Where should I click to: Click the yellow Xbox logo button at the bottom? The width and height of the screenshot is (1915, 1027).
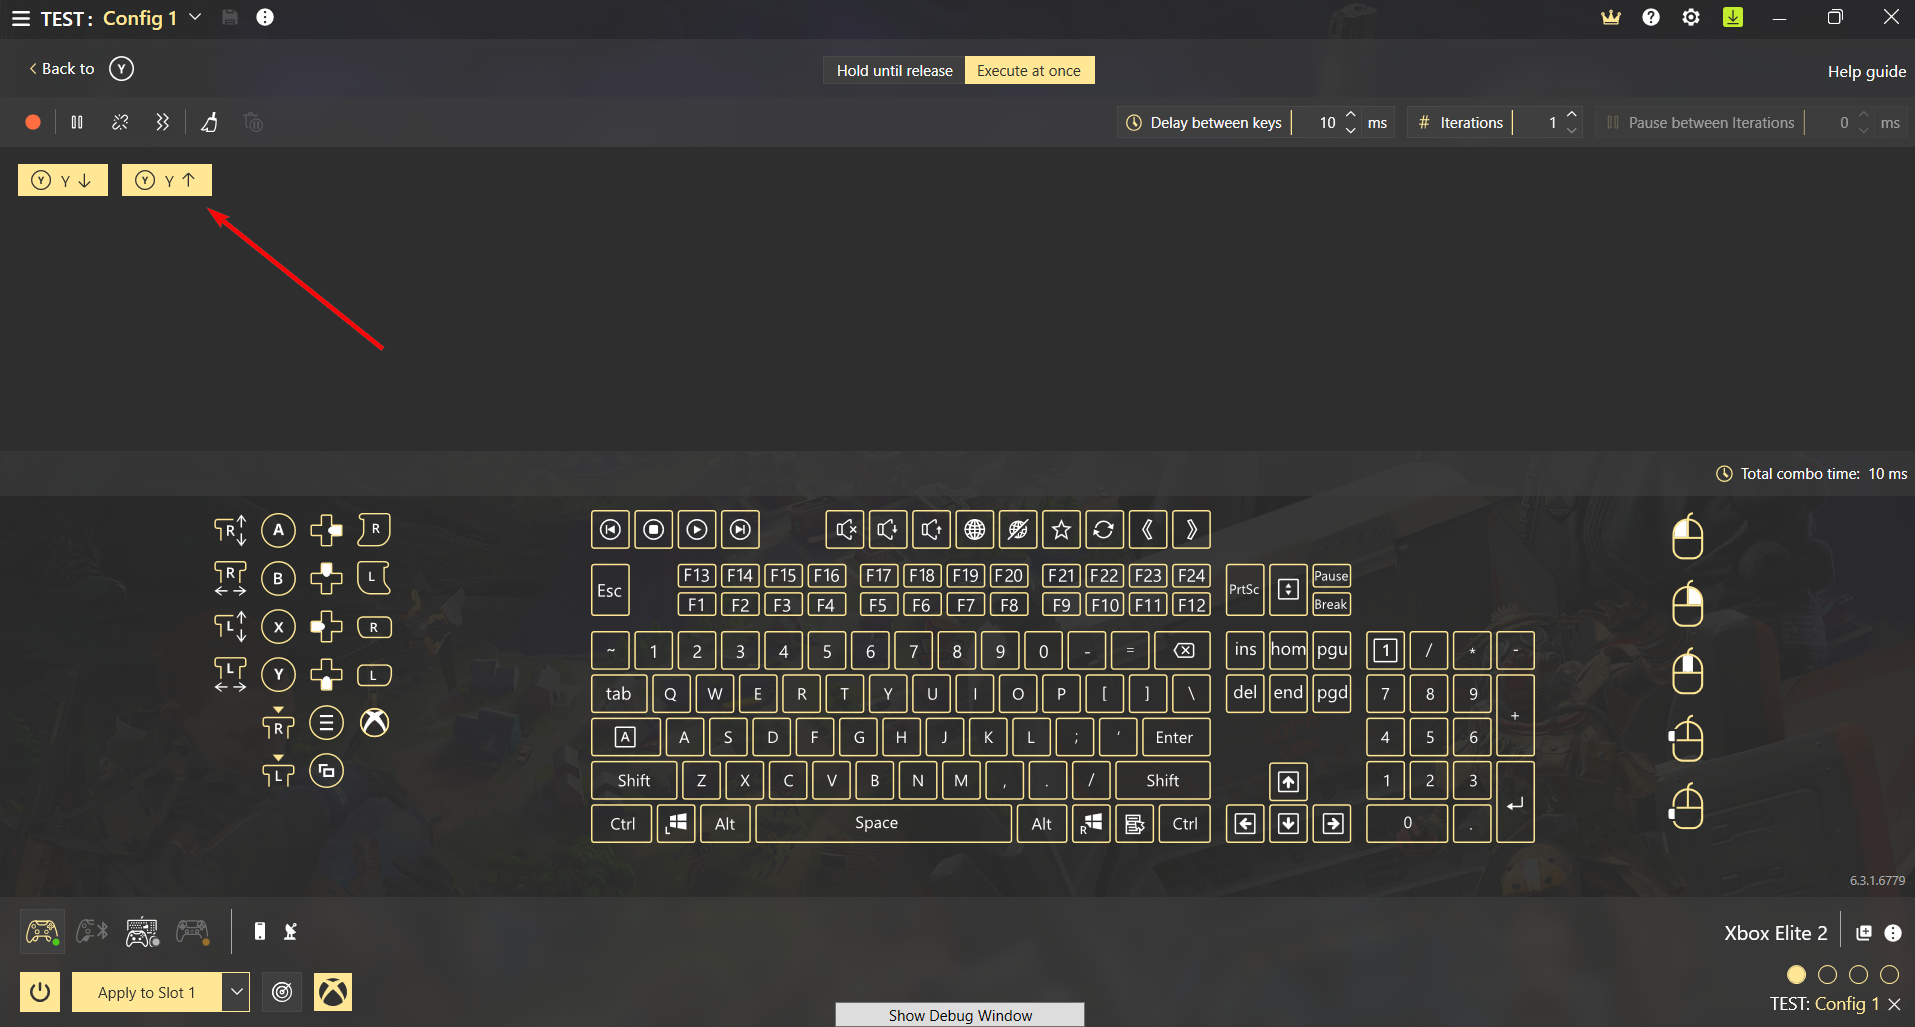[x=333, y=992]
